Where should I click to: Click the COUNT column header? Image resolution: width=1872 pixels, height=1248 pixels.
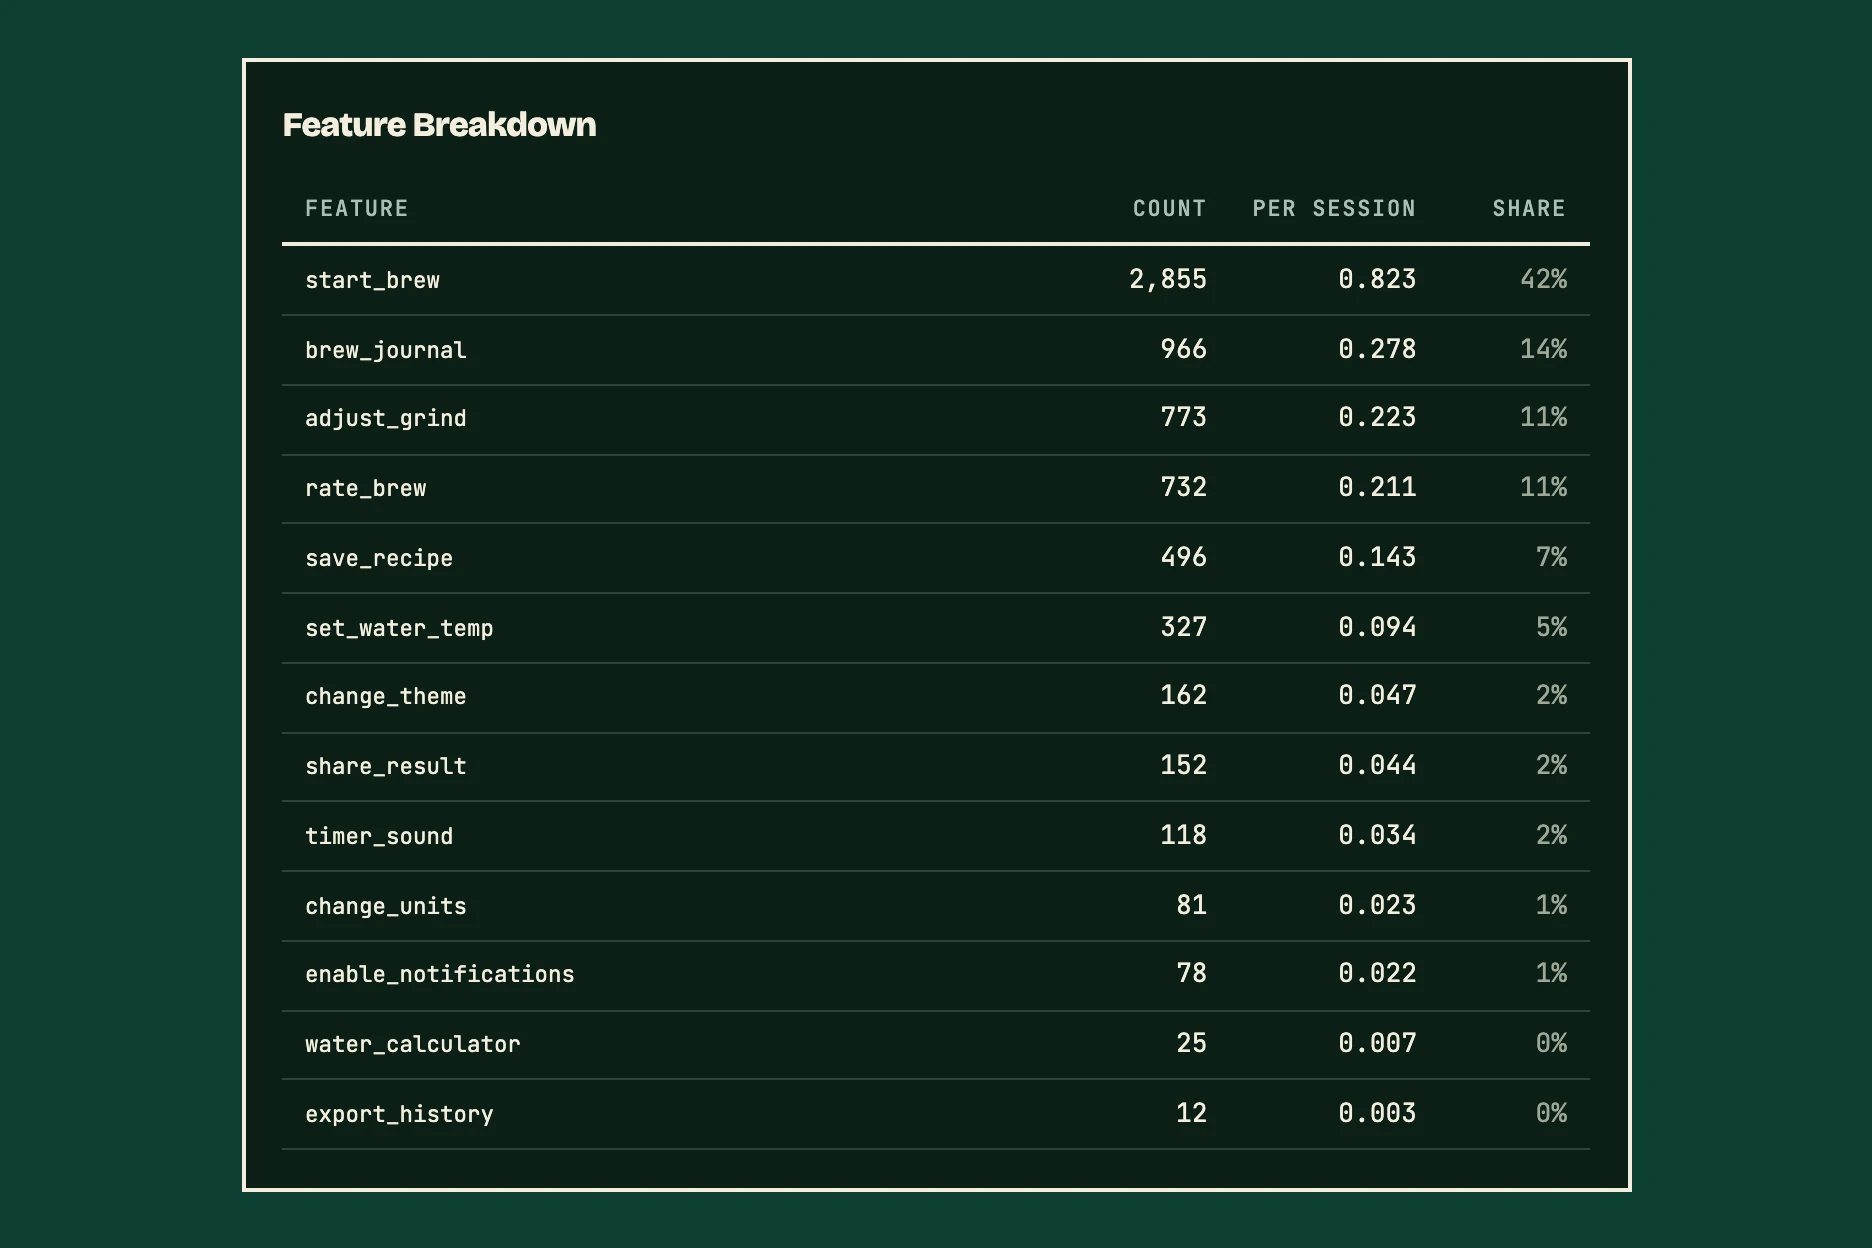(1169, 208)
